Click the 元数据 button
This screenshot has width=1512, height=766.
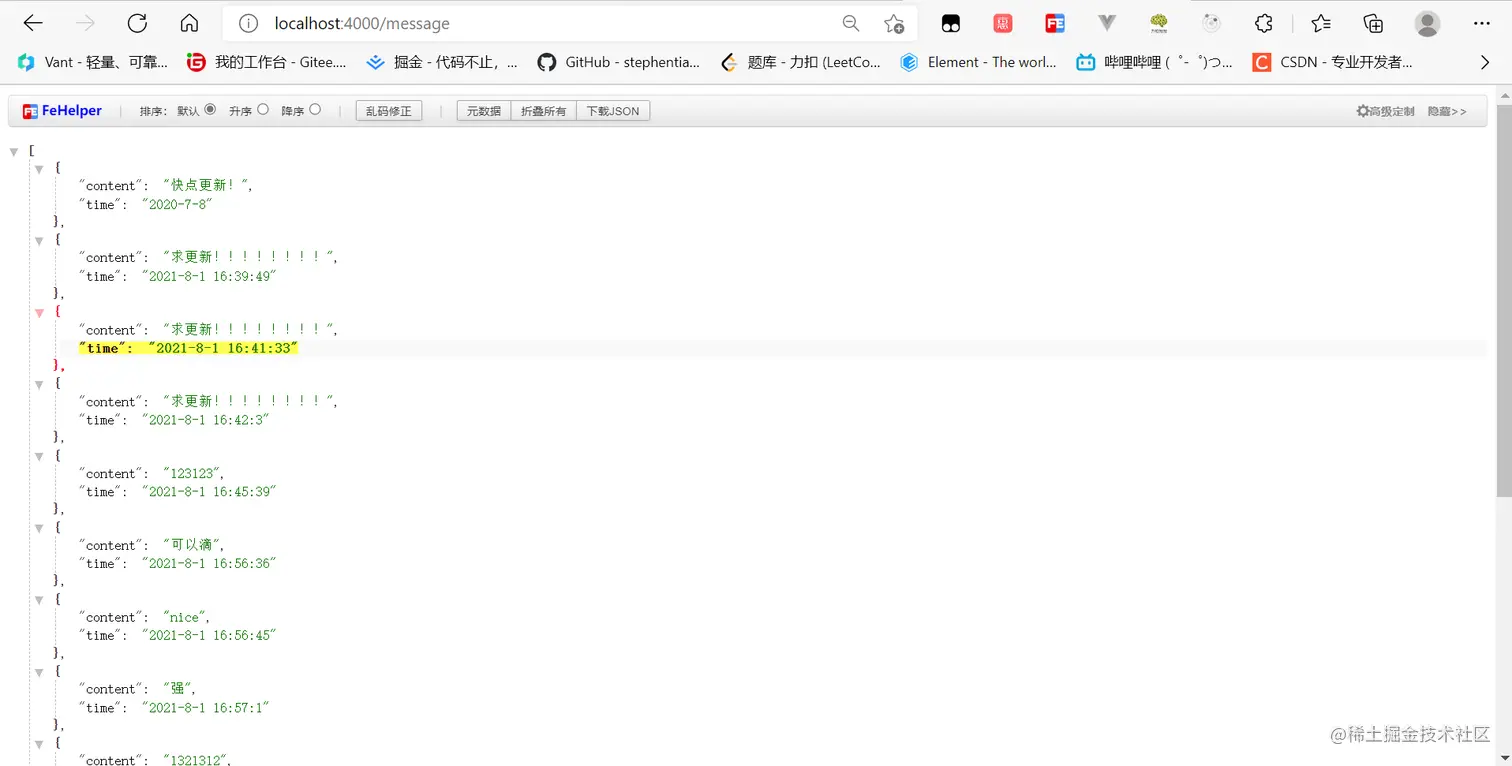pyautogui.click(x=484, y=111)
